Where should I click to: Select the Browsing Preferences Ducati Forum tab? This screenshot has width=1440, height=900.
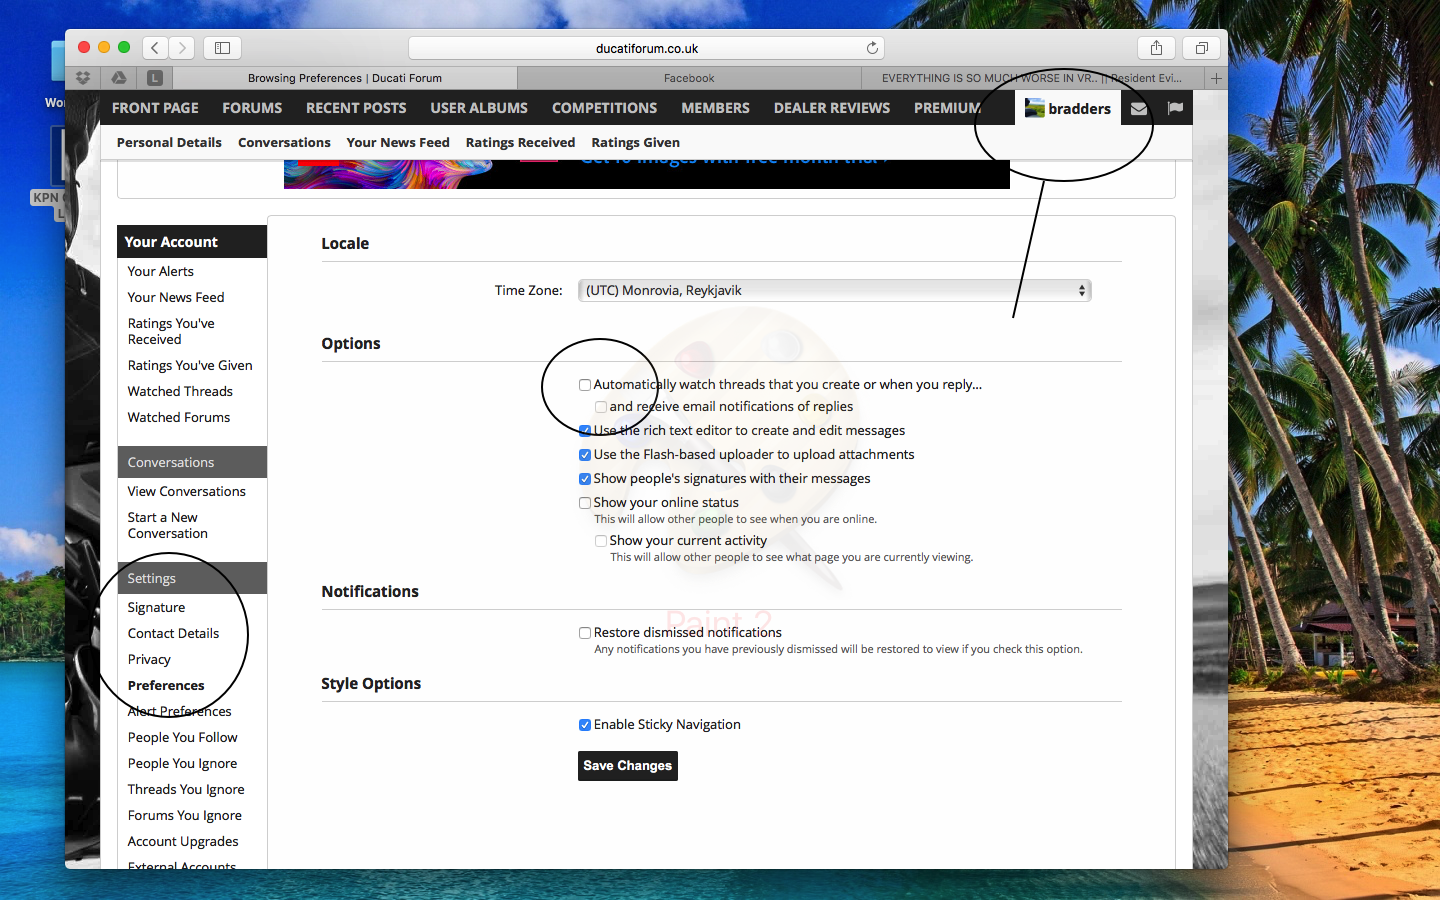pyautogui.click(x=345, y=78)
